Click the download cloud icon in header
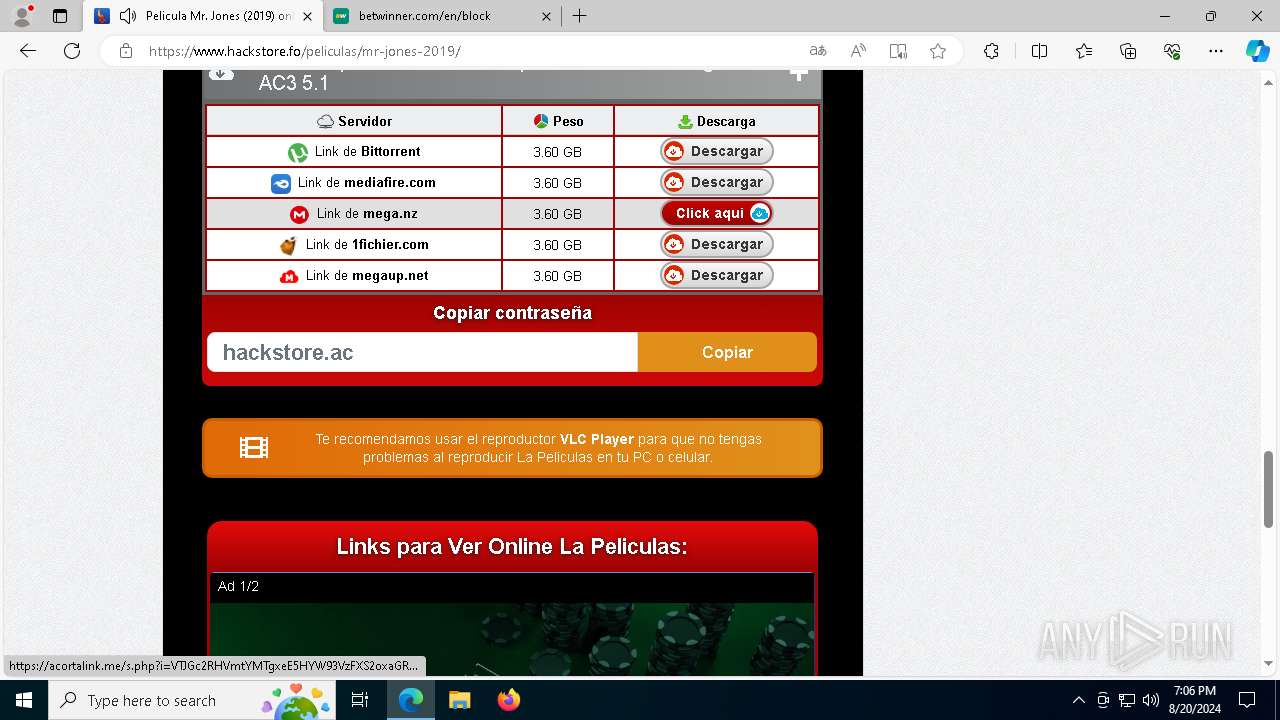Screen dimensions: 1280x720 point(221,74)
